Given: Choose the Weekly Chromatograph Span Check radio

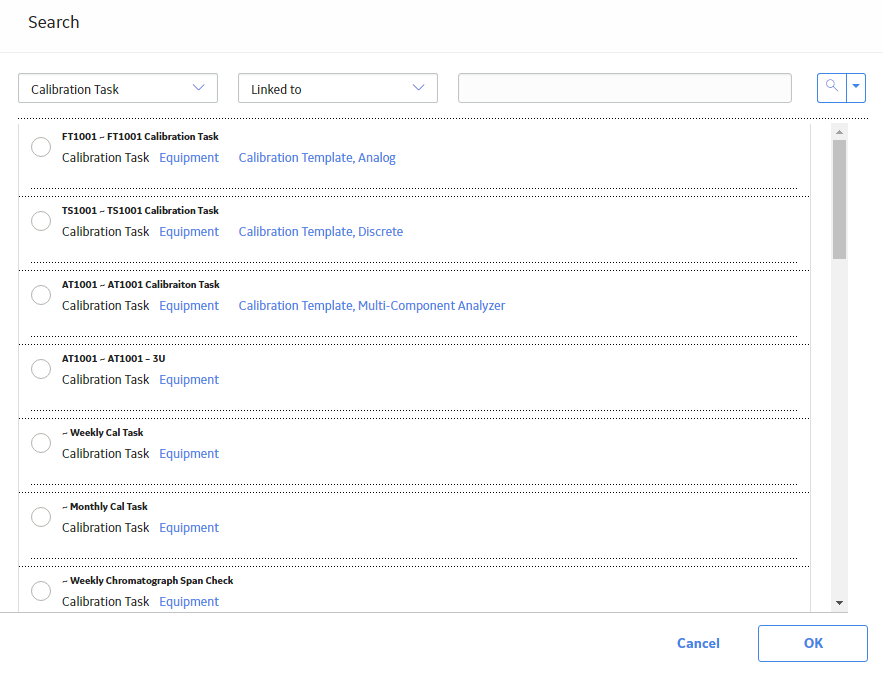Looking at the screenshot, I should pos(41,591).
